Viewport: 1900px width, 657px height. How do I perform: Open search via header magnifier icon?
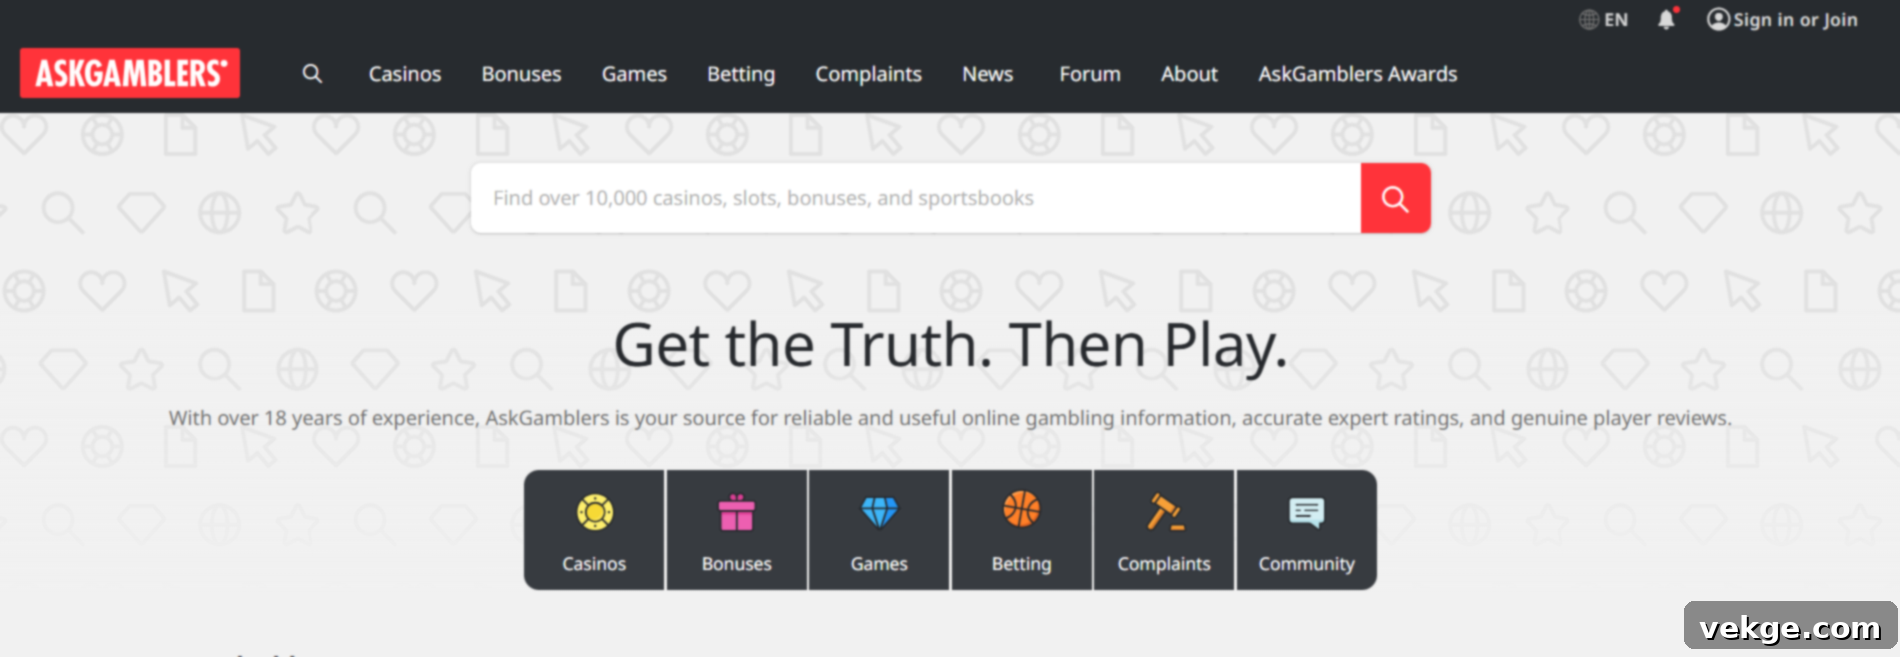point(312,73)
